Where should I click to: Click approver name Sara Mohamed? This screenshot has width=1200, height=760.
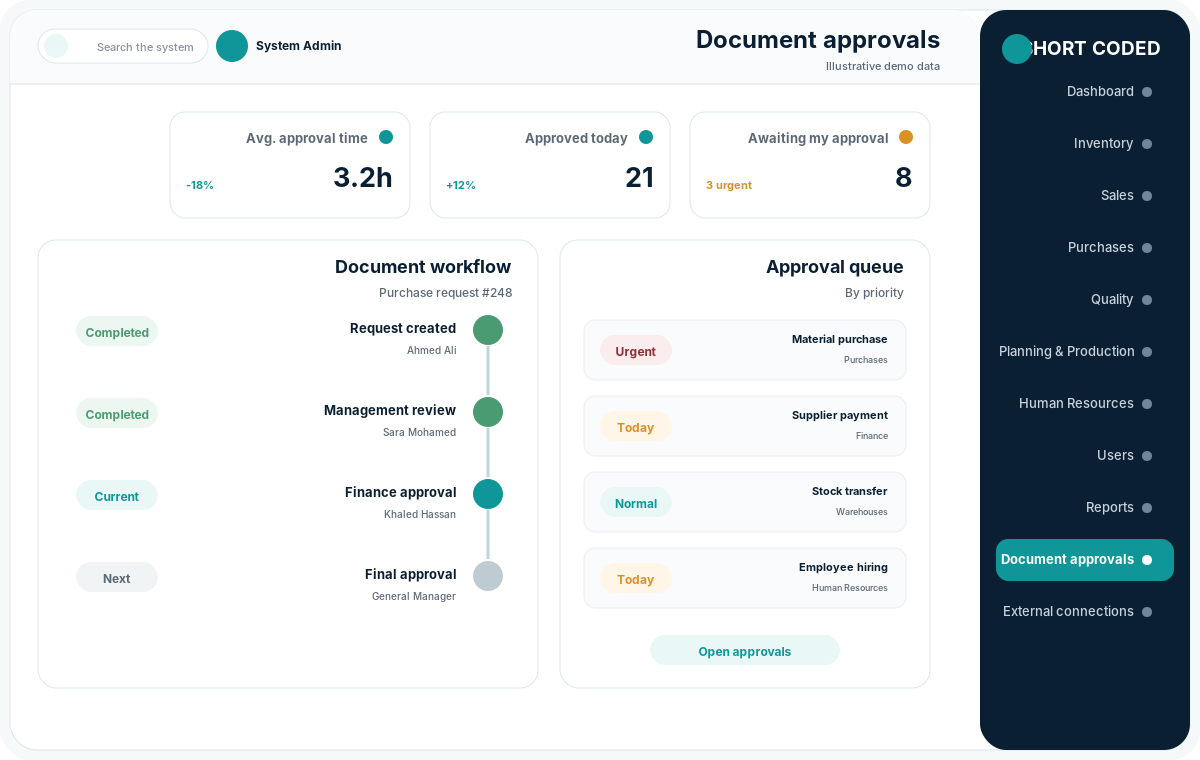coord(419,432)
